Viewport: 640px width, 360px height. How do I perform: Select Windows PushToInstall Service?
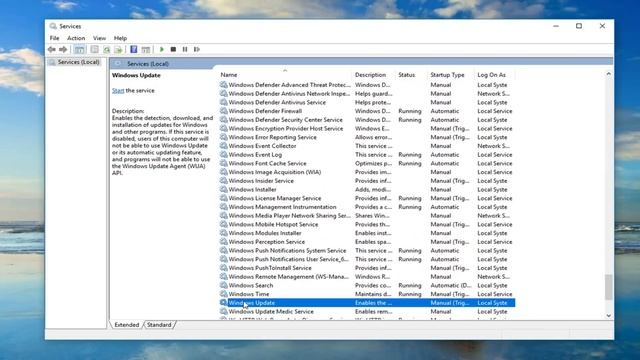click(x=367, y=268)
